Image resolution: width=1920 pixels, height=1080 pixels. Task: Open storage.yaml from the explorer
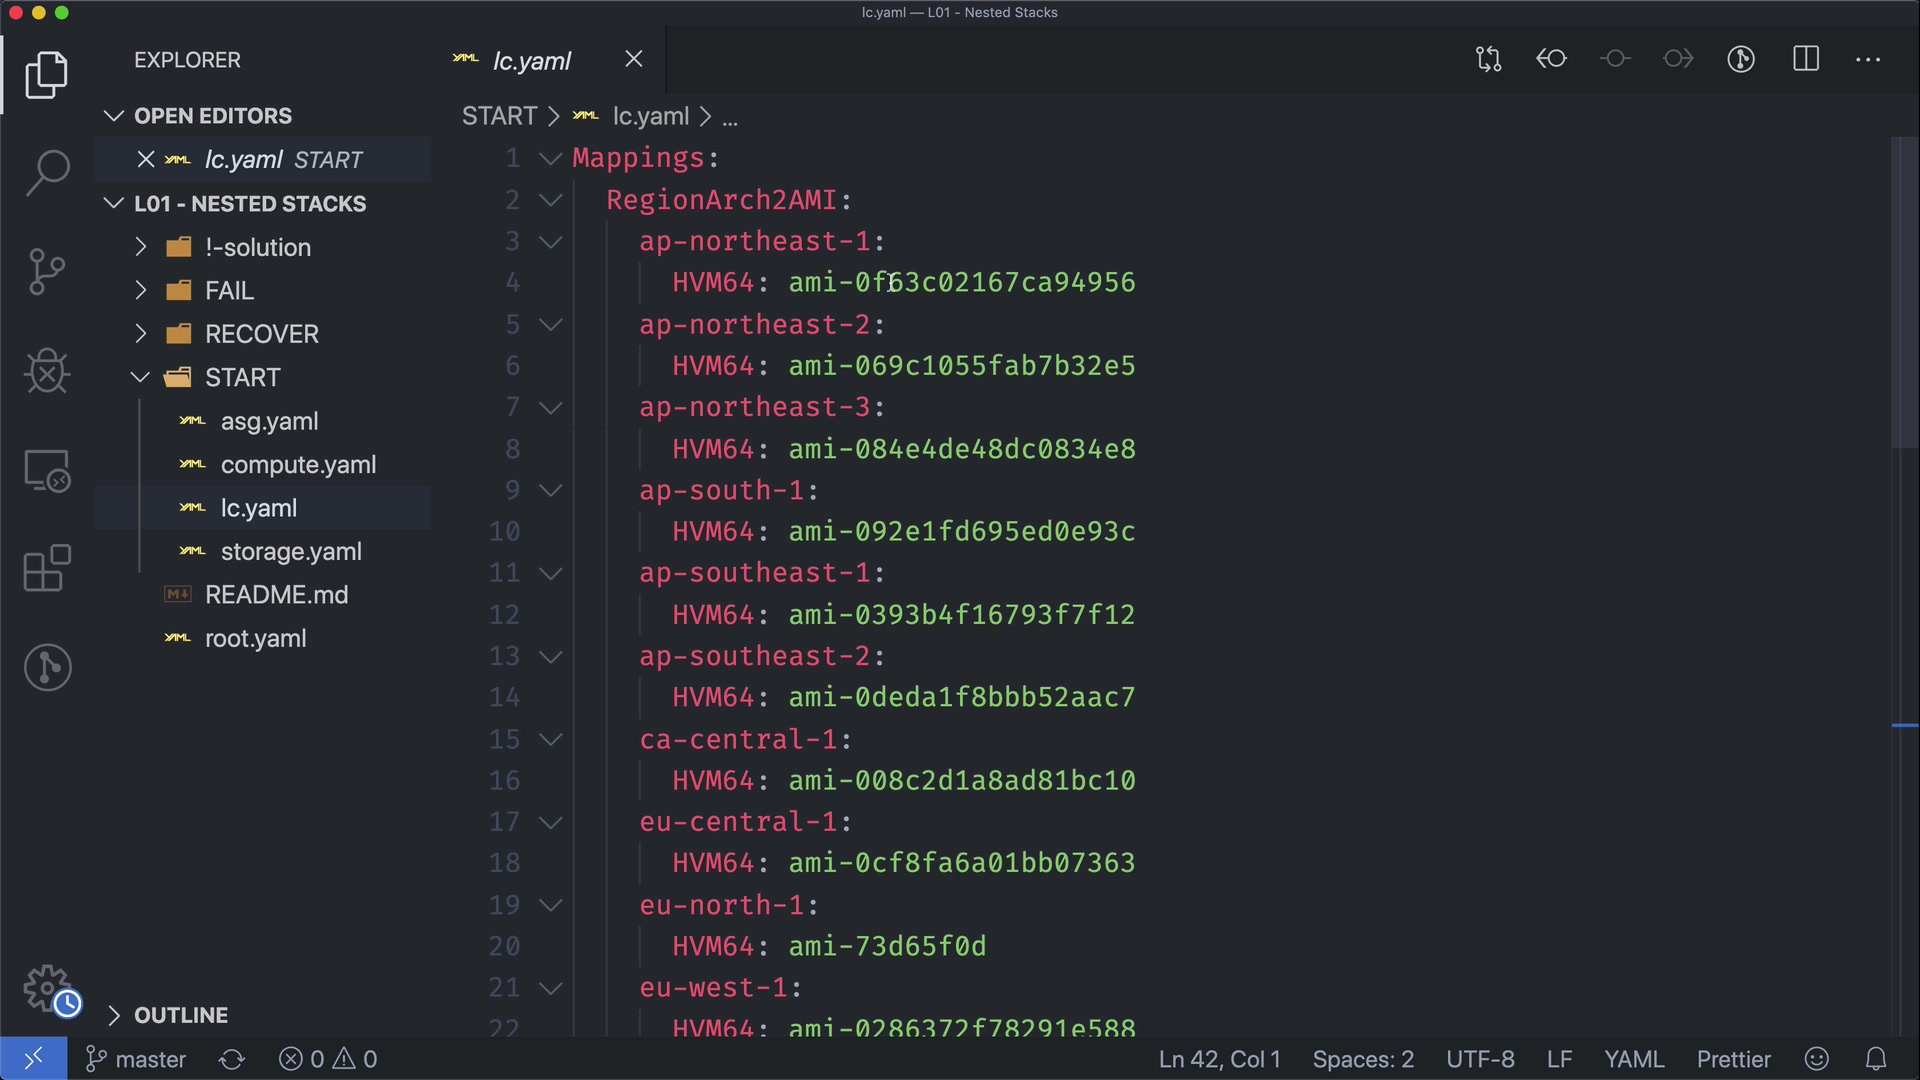click(x=290, y=551)
